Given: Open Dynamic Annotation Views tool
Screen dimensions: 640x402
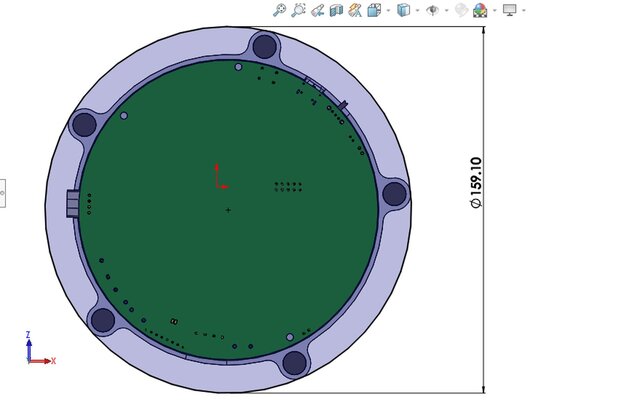Looking at the screenshot, I should [355, 10].
